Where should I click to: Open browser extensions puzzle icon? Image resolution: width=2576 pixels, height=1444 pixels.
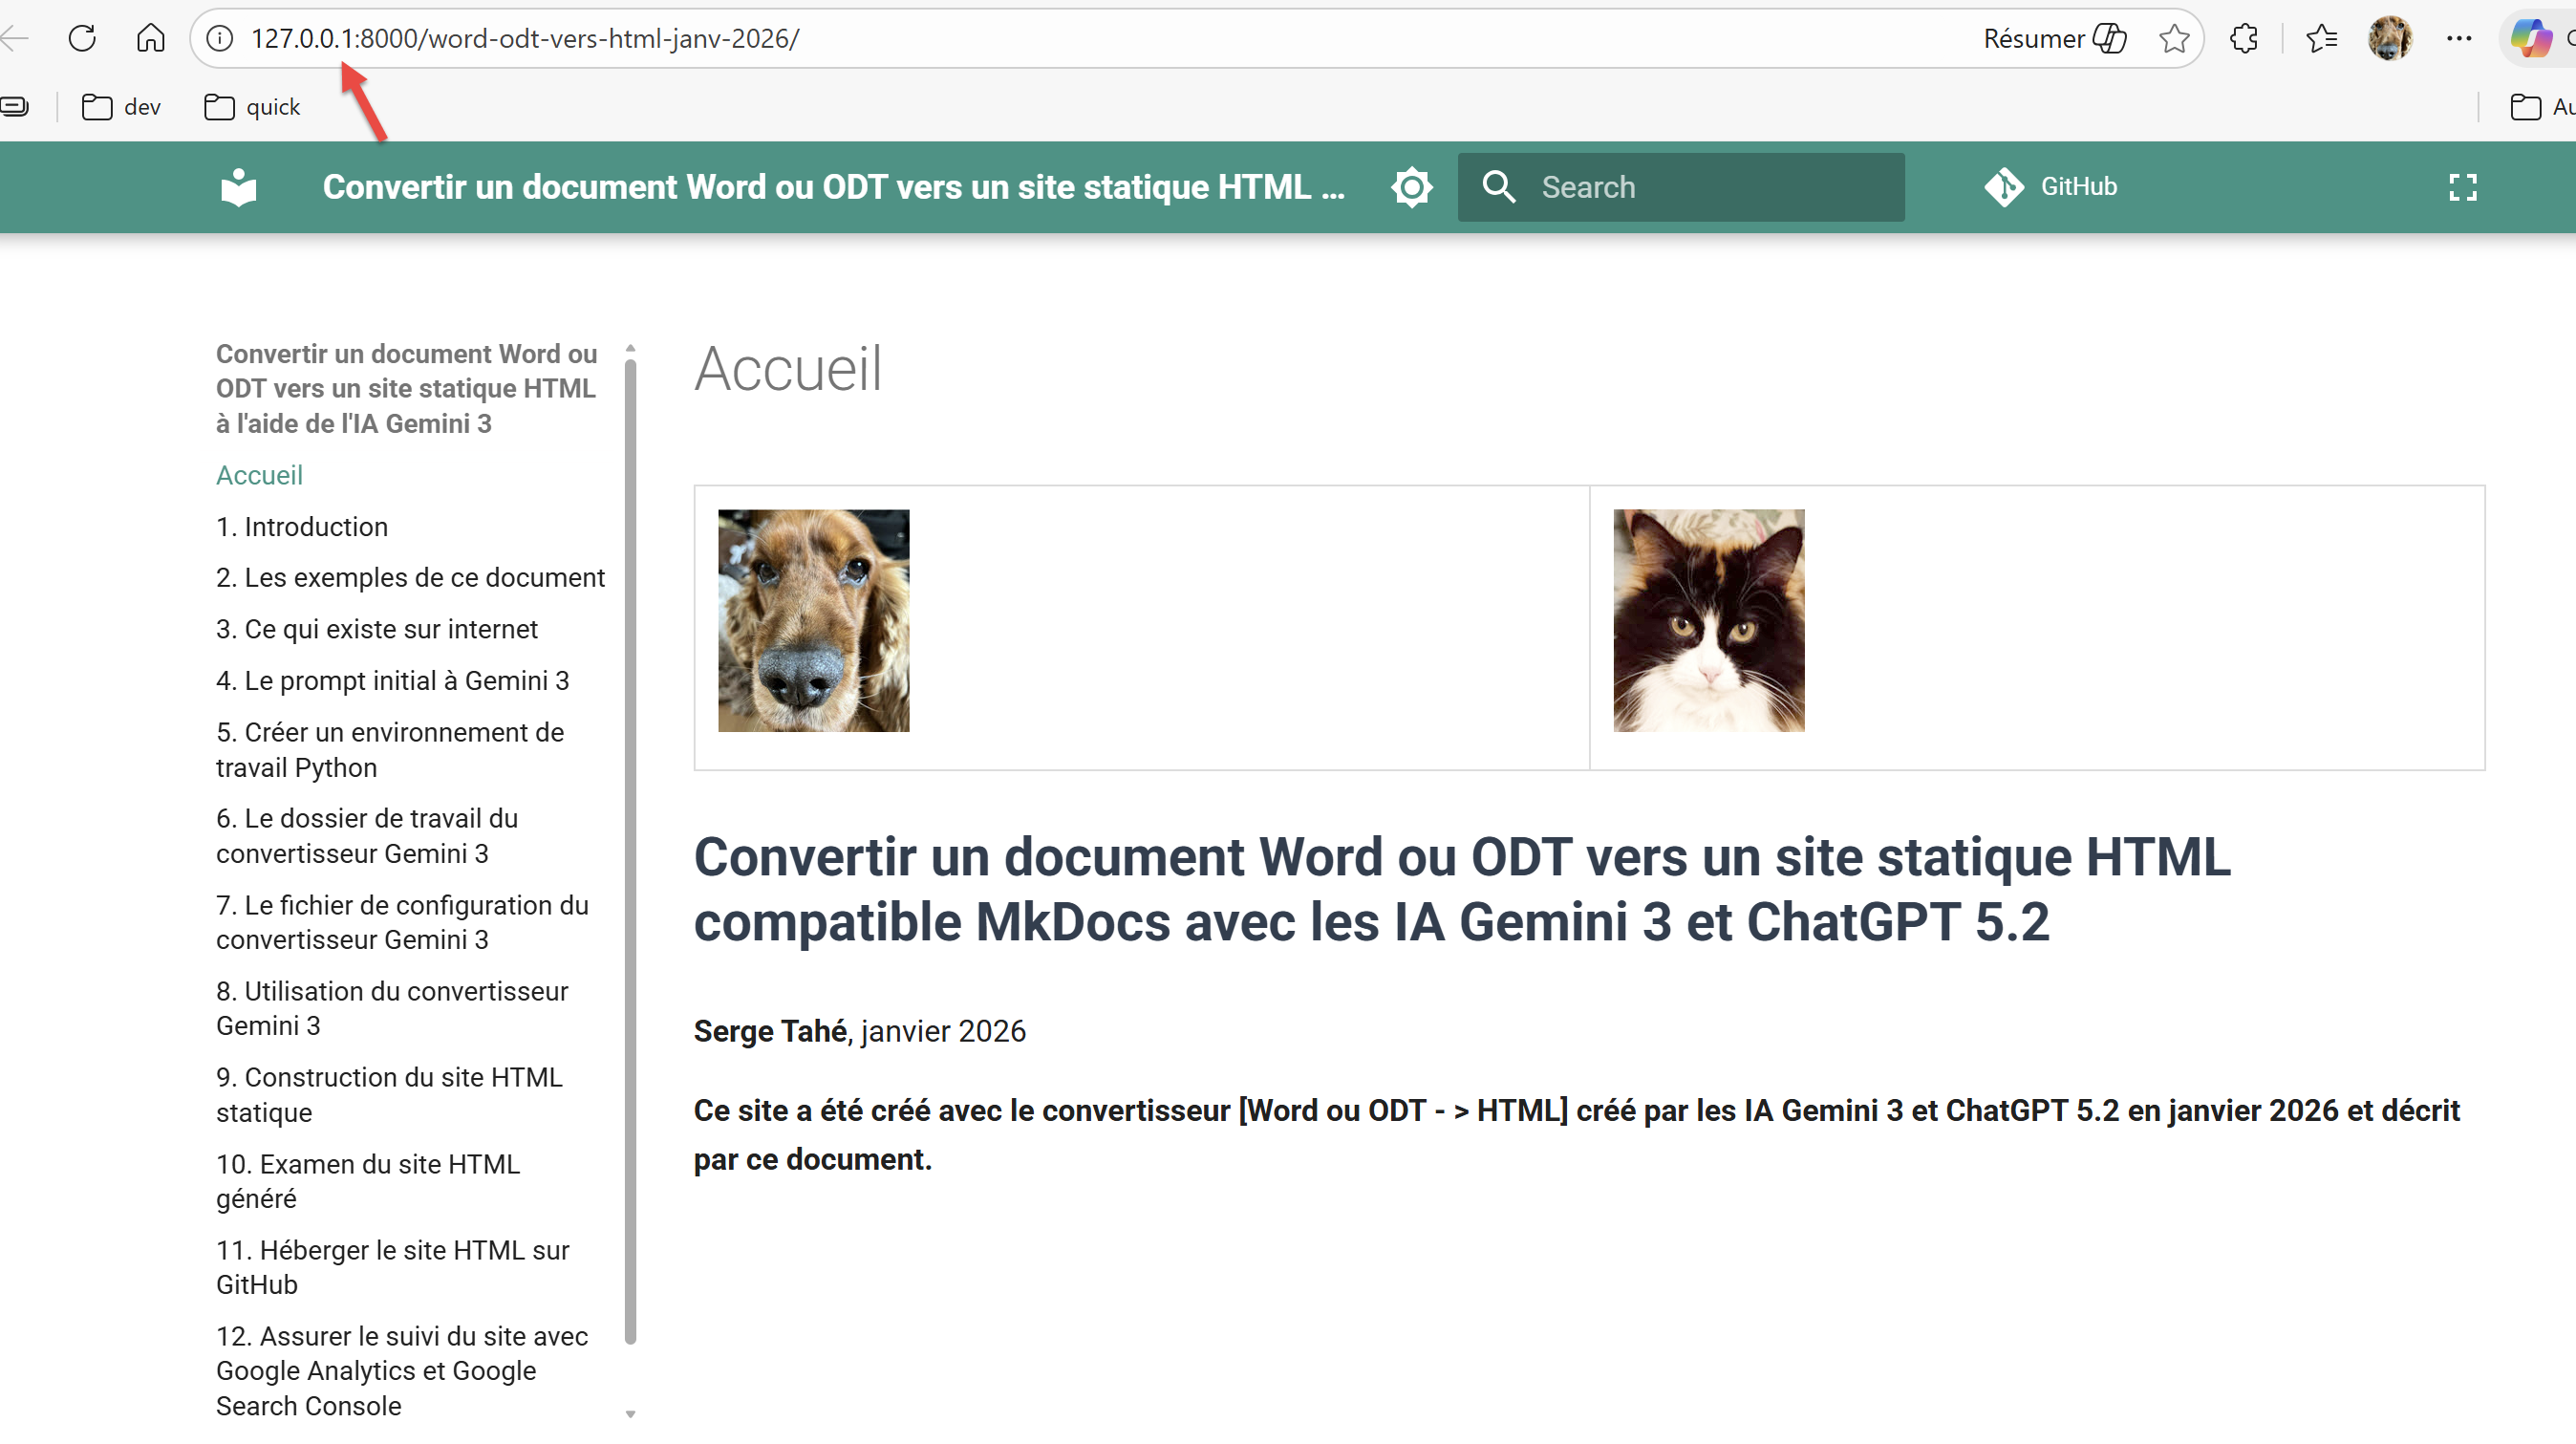(2243, 39)
